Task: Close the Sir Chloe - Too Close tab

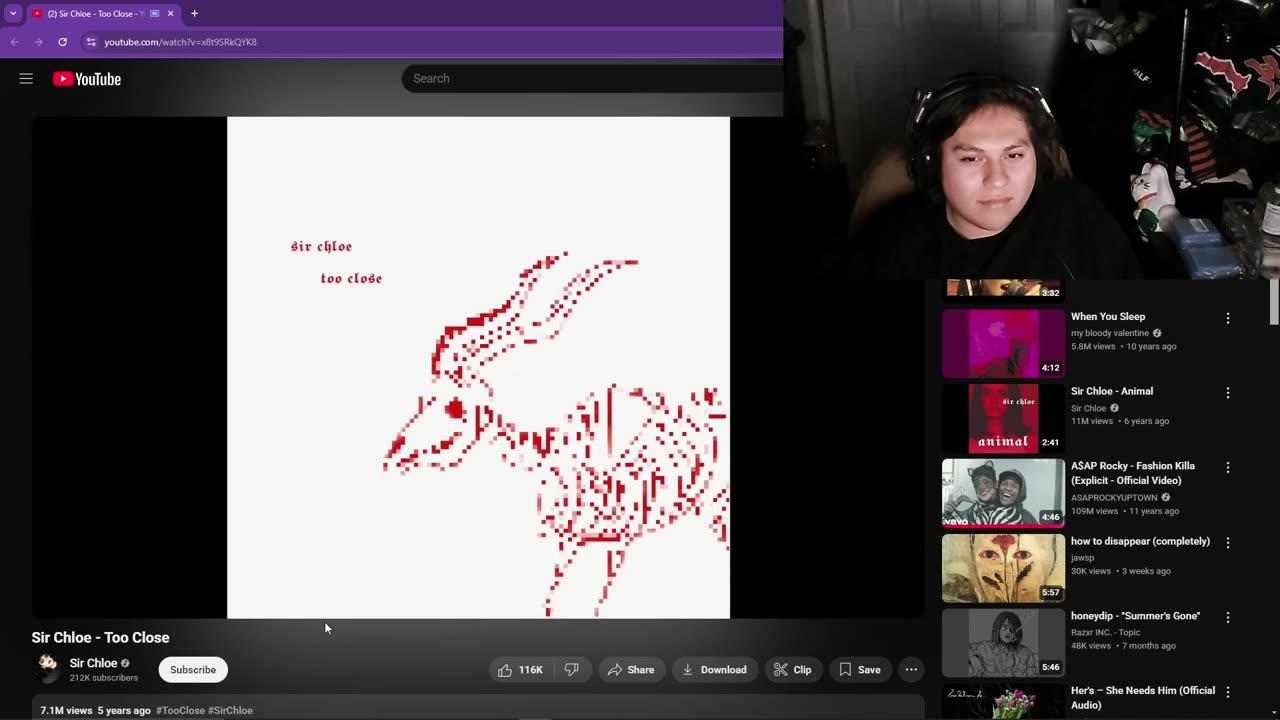Action: pos(170,13)
